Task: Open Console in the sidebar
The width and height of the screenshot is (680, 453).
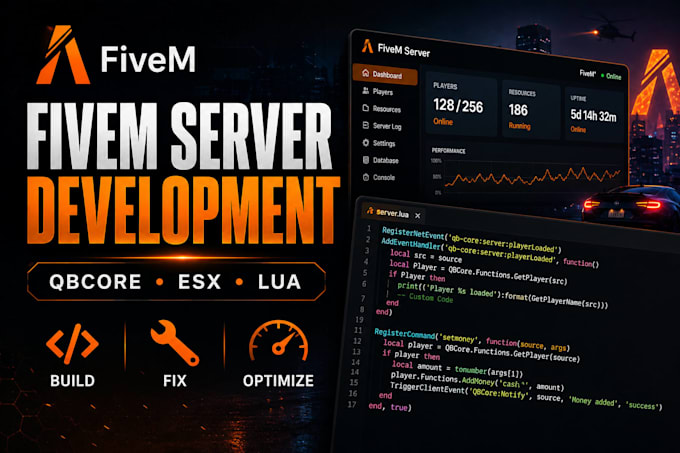Action: pos(379,177)
